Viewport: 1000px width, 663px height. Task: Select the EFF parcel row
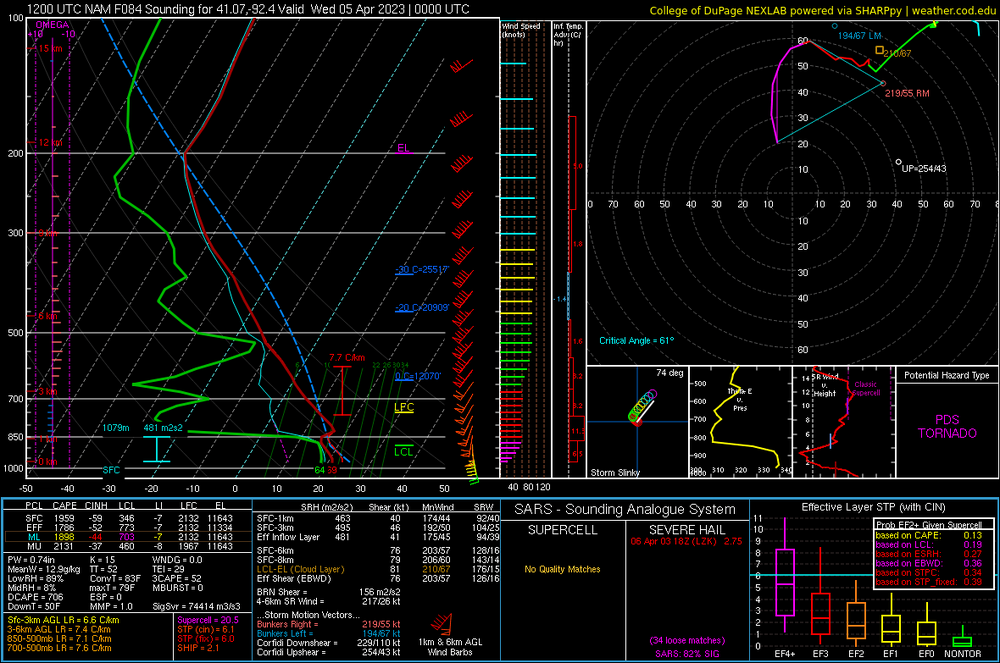click(129, 527)
